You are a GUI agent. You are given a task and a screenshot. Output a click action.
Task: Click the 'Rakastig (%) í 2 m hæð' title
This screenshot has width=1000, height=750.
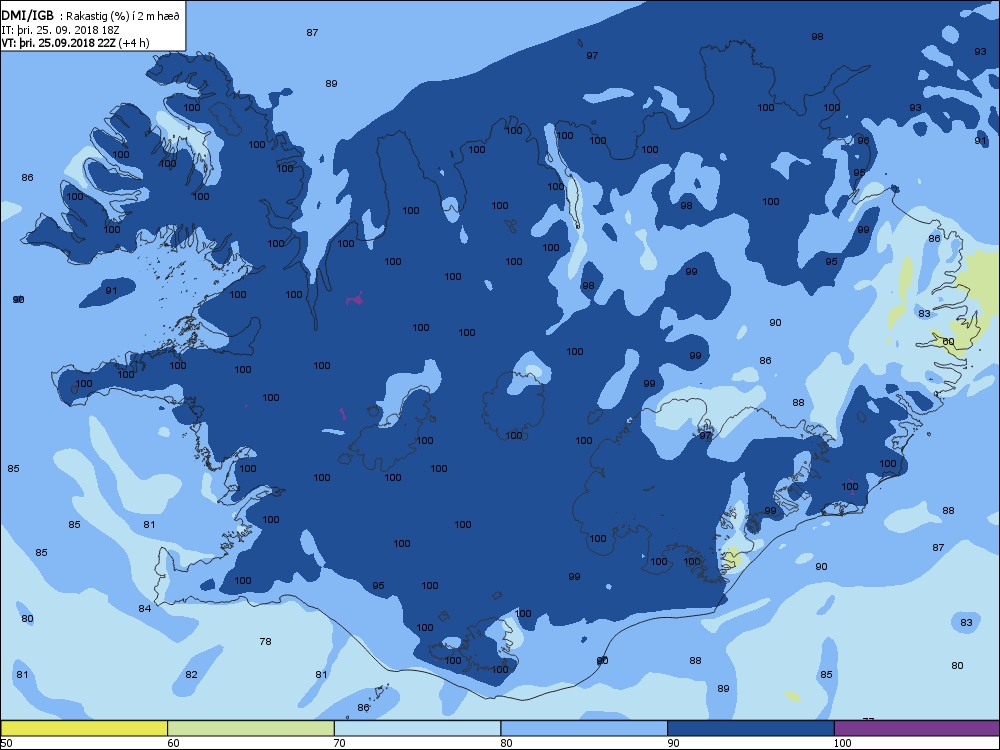coord(122,17)
